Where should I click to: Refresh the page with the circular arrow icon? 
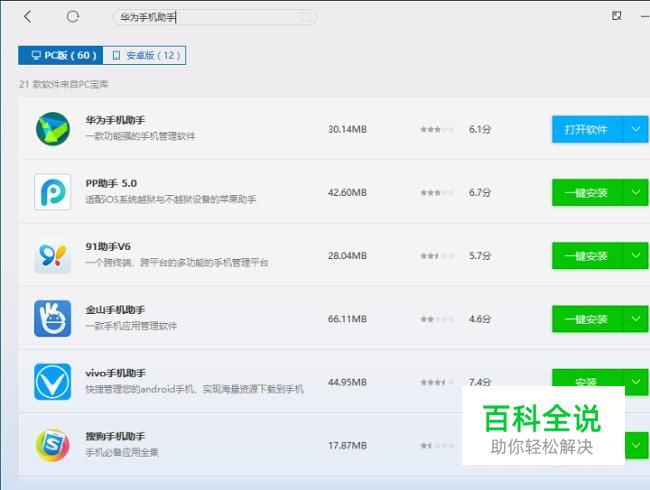[73, 17]
